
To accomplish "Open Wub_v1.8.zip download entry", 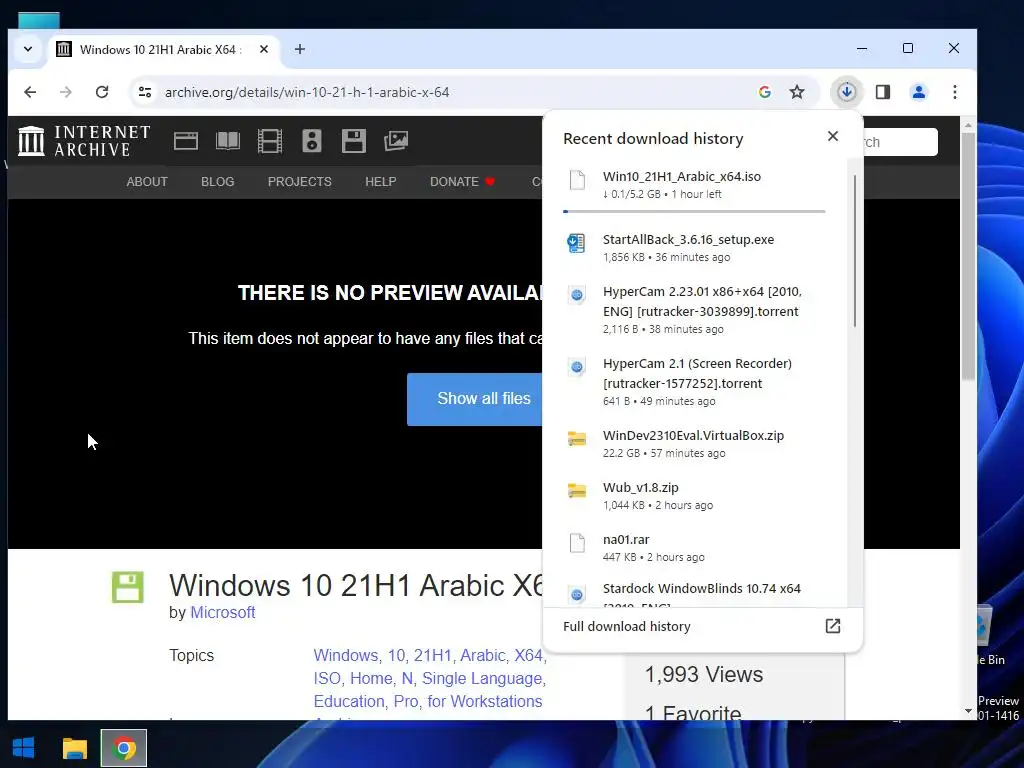I will [x=694, y=496].
